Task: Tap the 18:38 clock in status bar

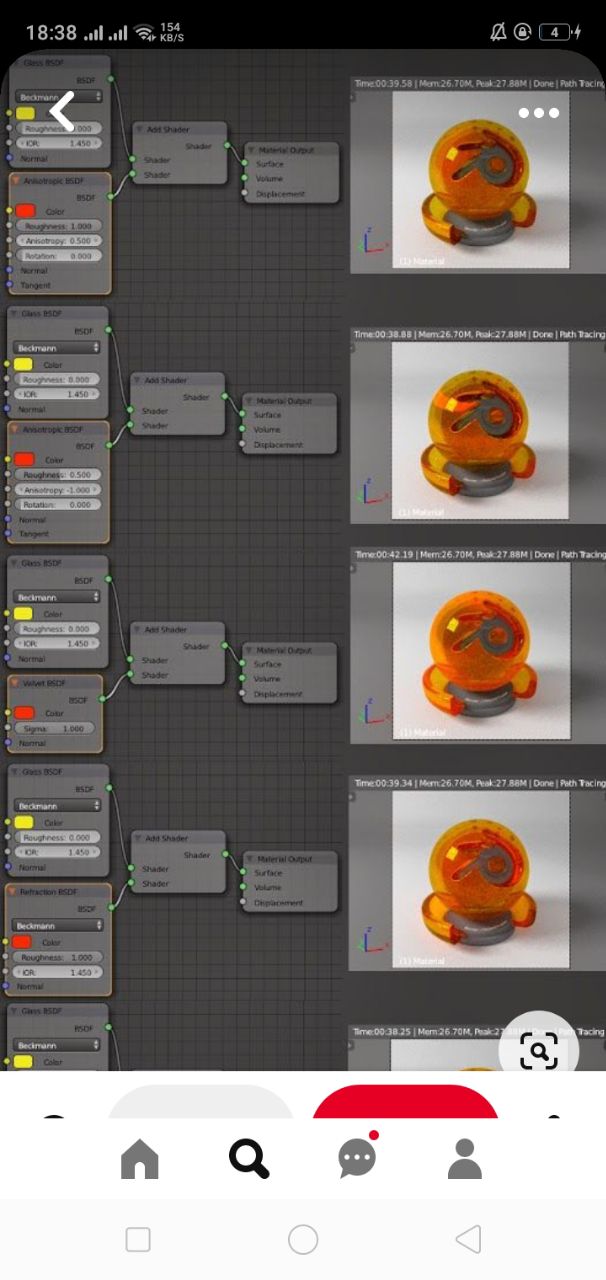Action: click(51, 32)
